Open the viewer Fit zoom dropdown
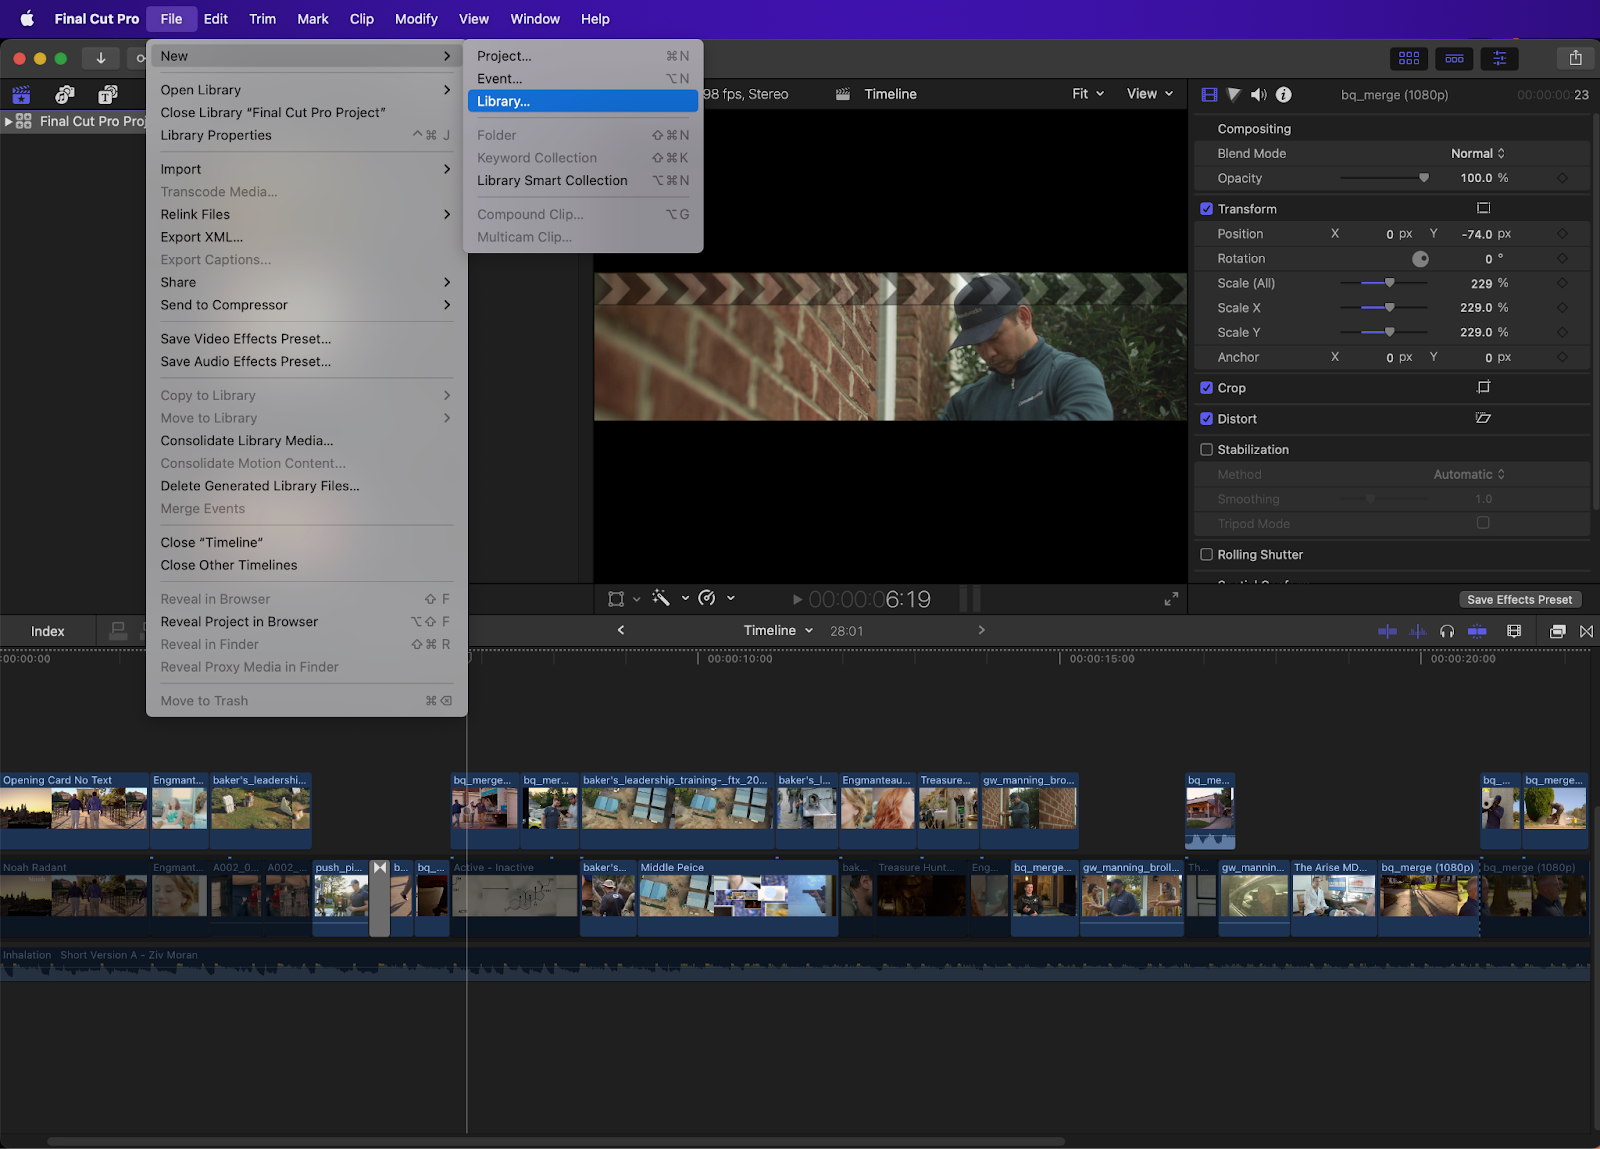 click(x=1088, y=94)
